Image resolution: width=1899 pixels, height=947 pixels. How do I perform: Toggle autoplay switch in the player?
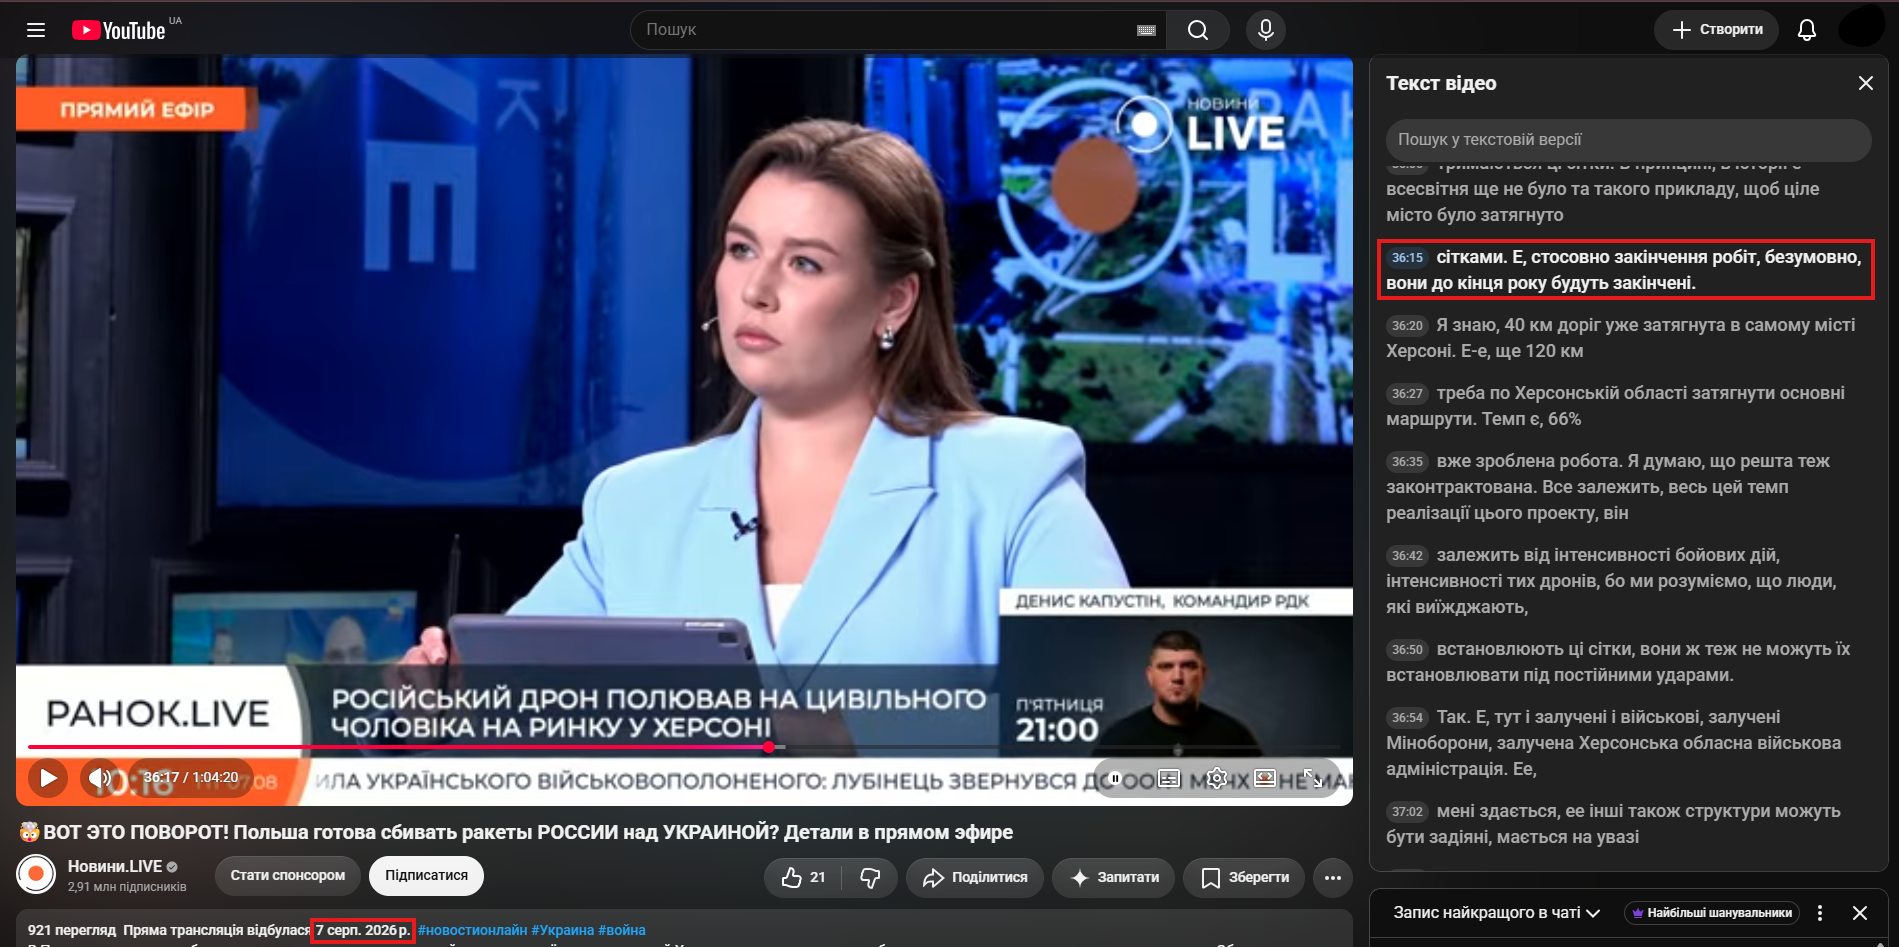click(x=1118, y=778)
